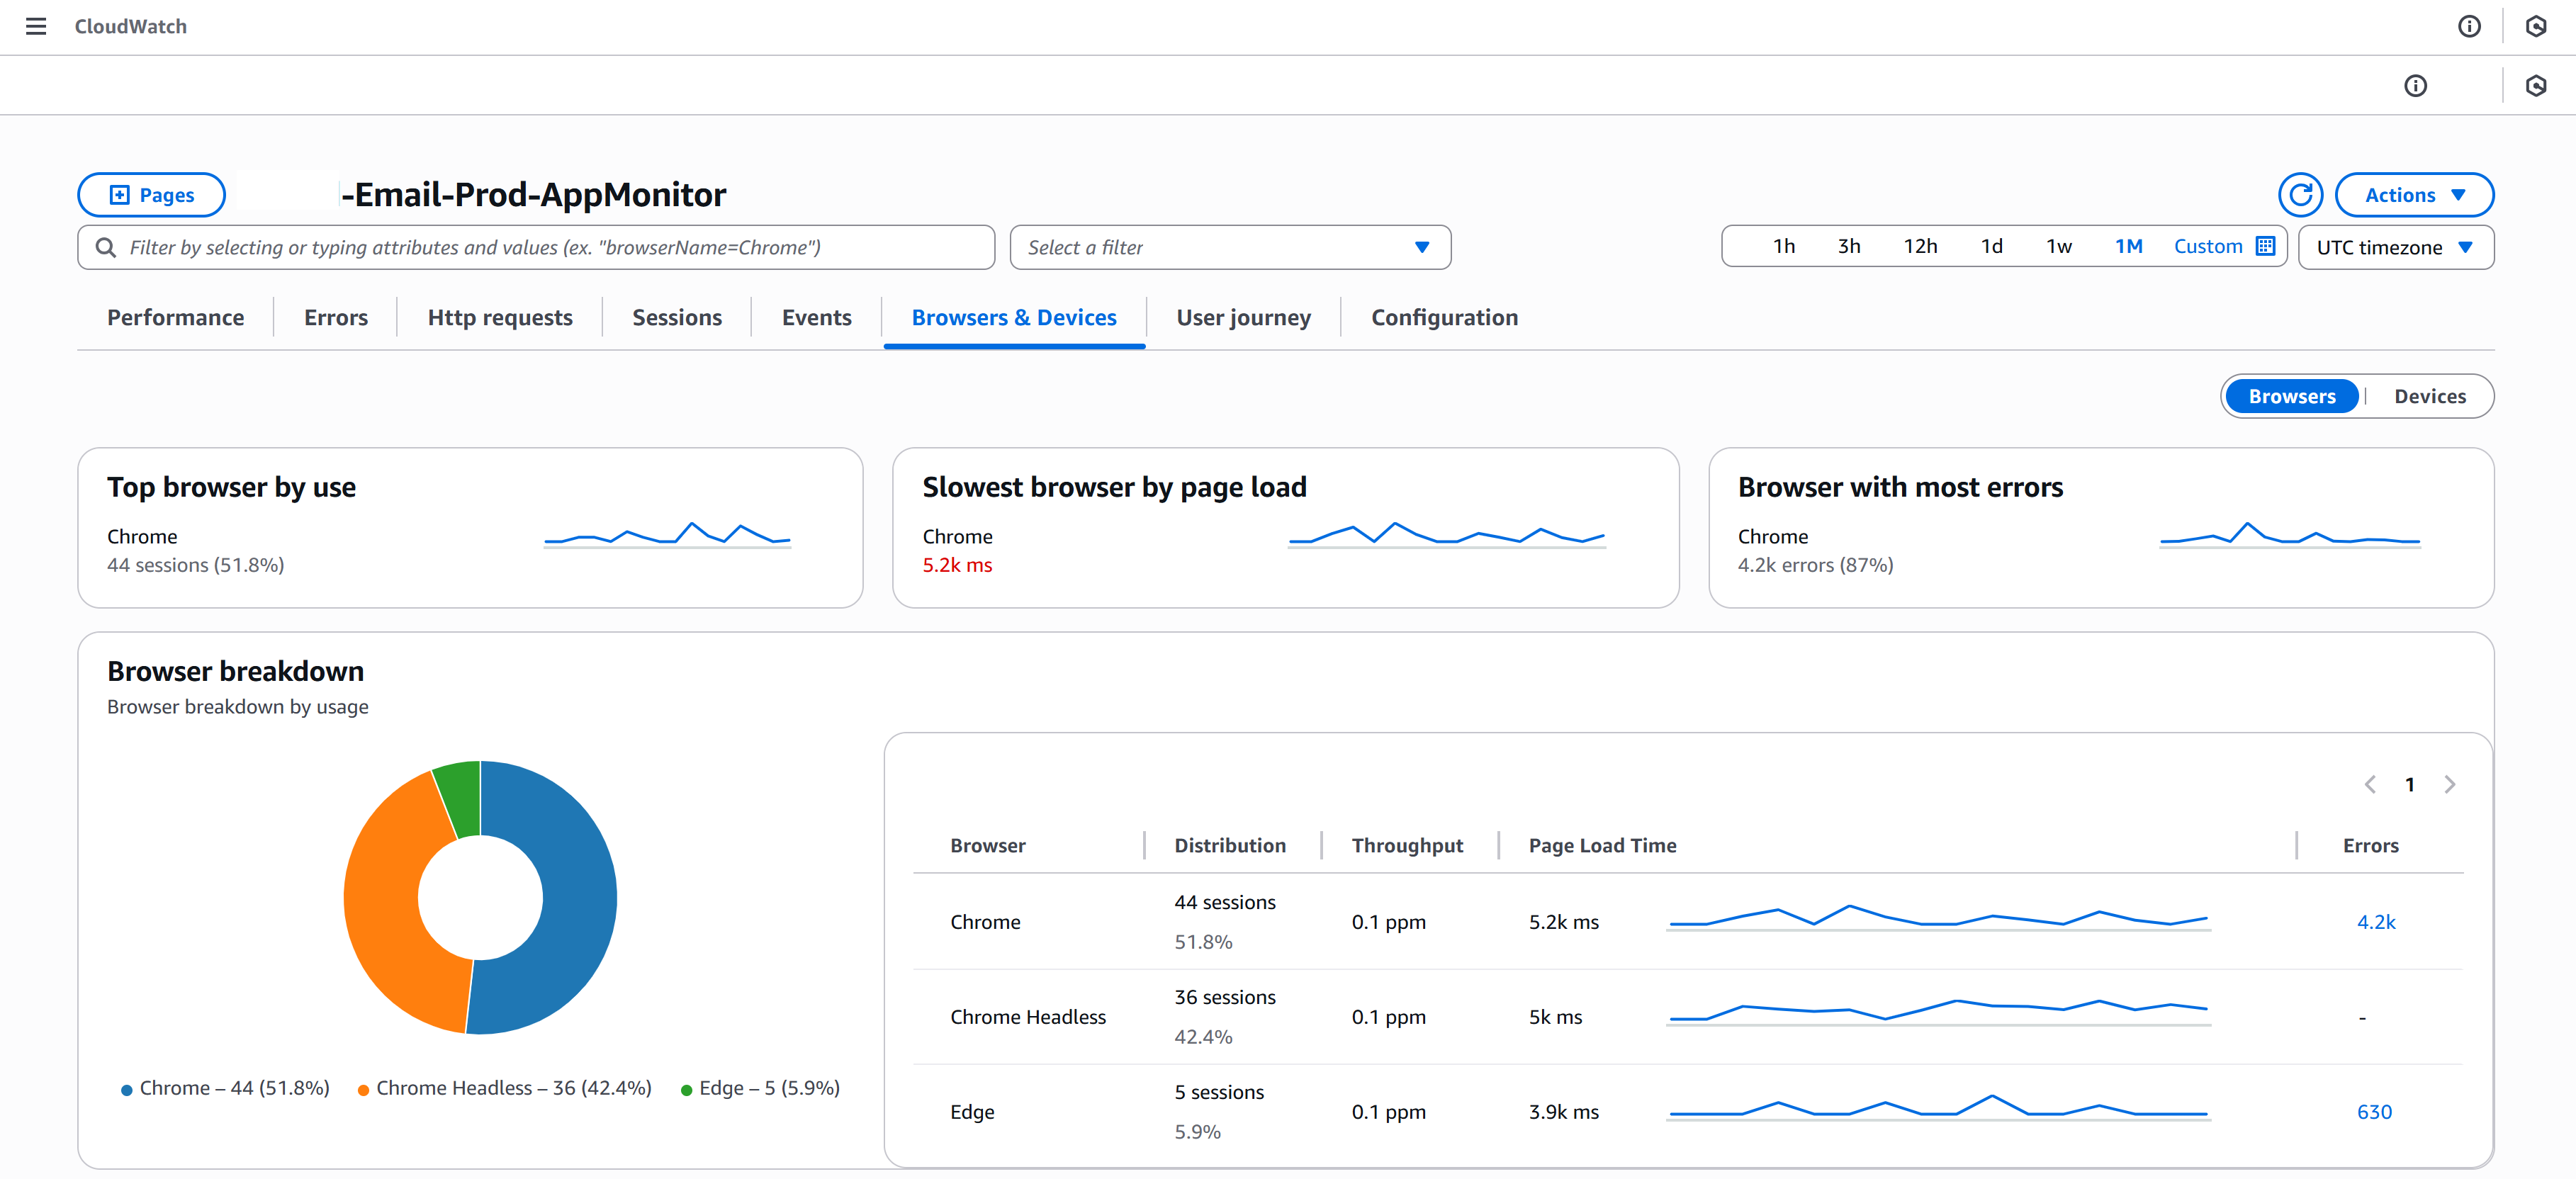The image size is (2576, 1179).
Task: Select the Browsers toggle view
Action: tap(2292, 396)
